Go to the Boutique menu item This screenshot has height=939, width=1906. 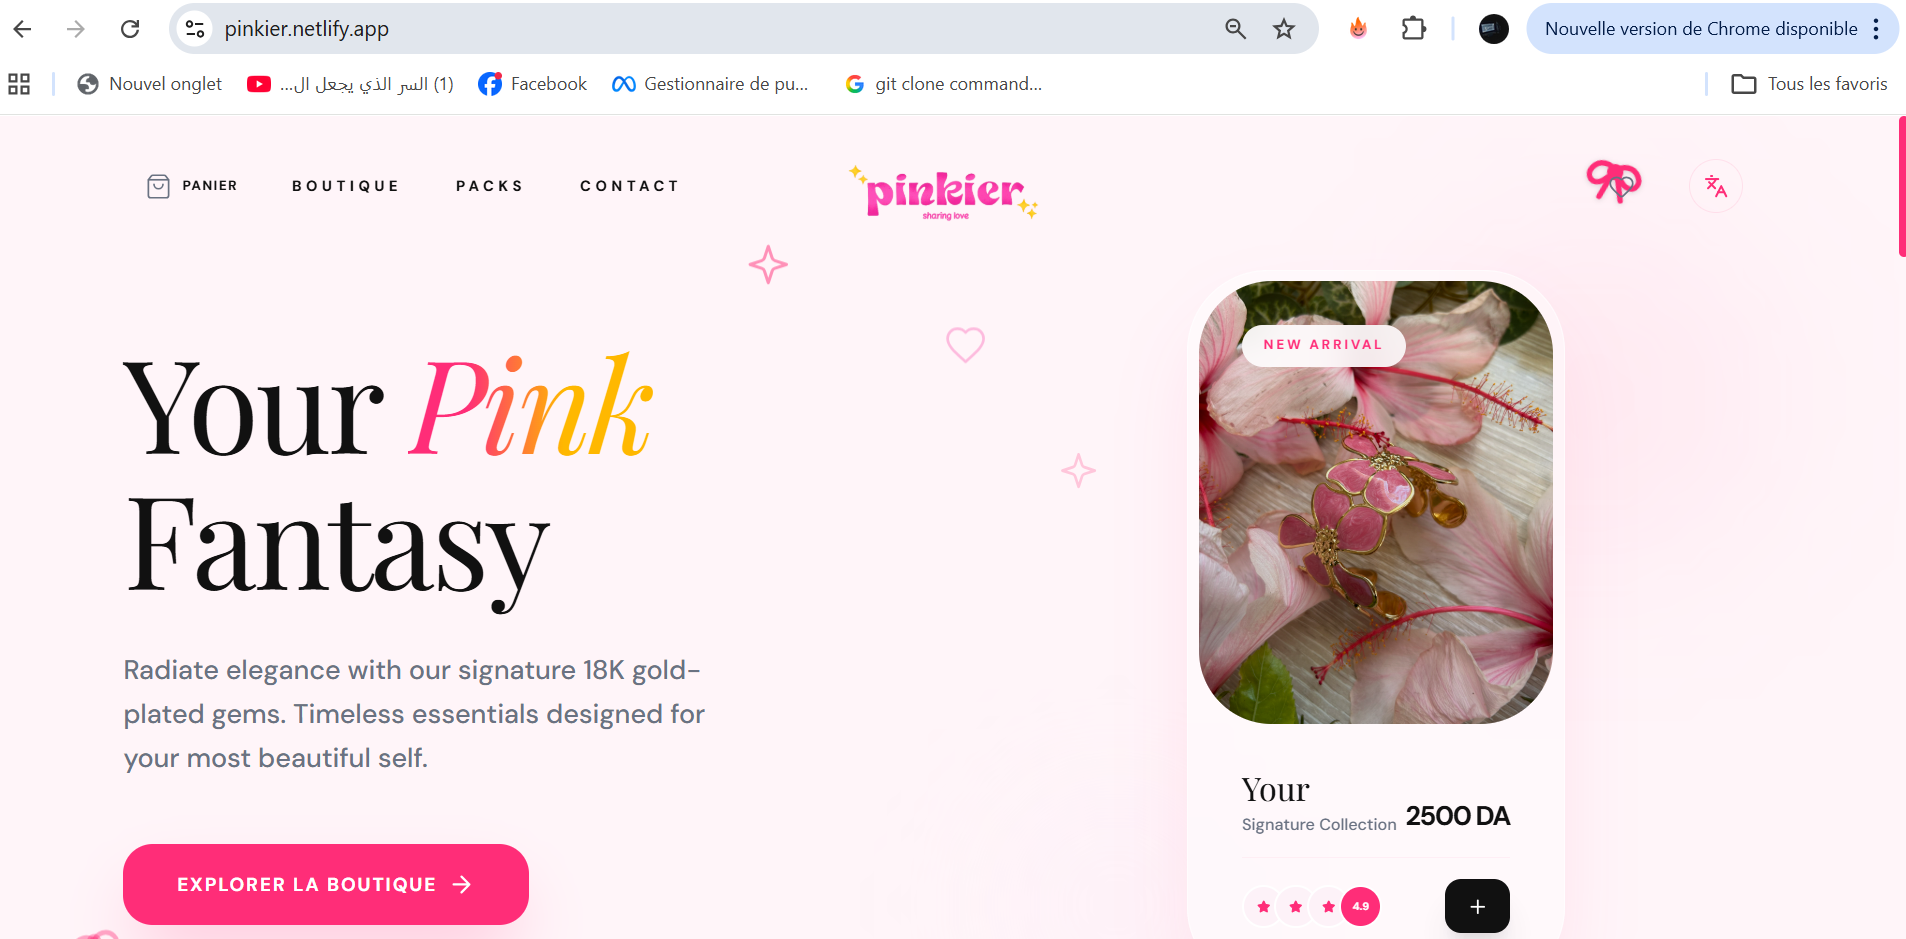click(x=346, y=186)
